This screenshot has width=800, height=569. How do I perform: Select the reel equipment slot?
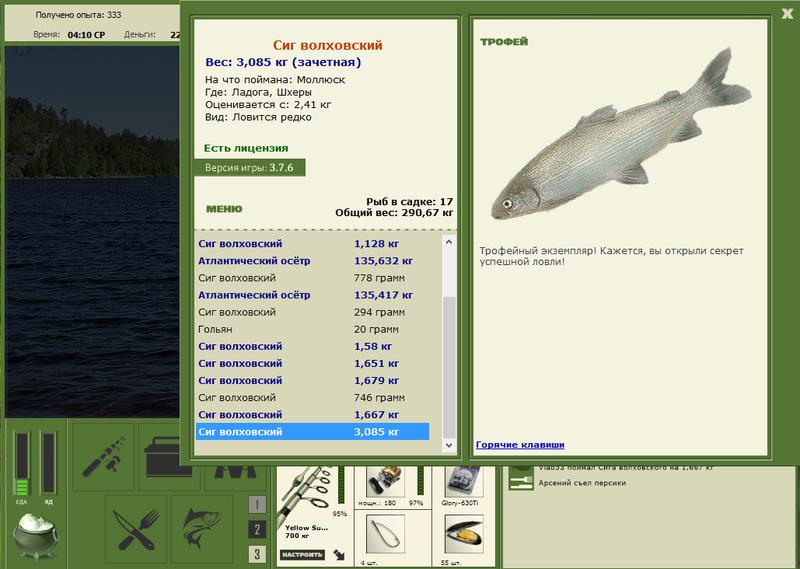[386, 480]
